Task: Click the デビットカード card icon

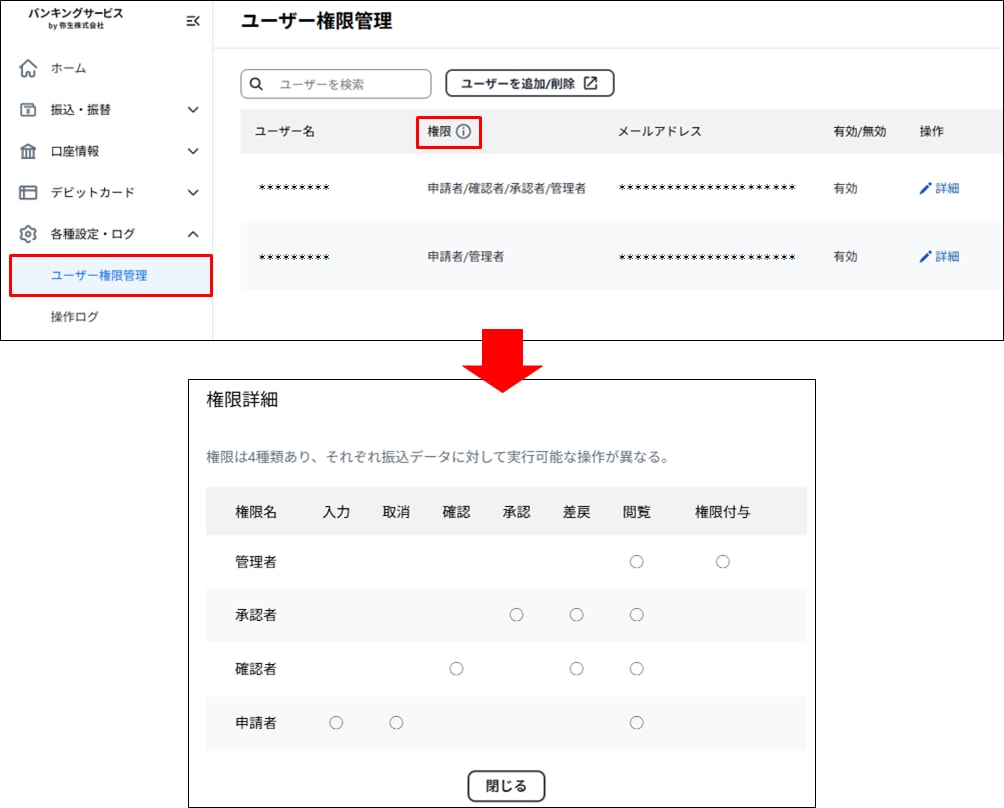Action: 28,192
